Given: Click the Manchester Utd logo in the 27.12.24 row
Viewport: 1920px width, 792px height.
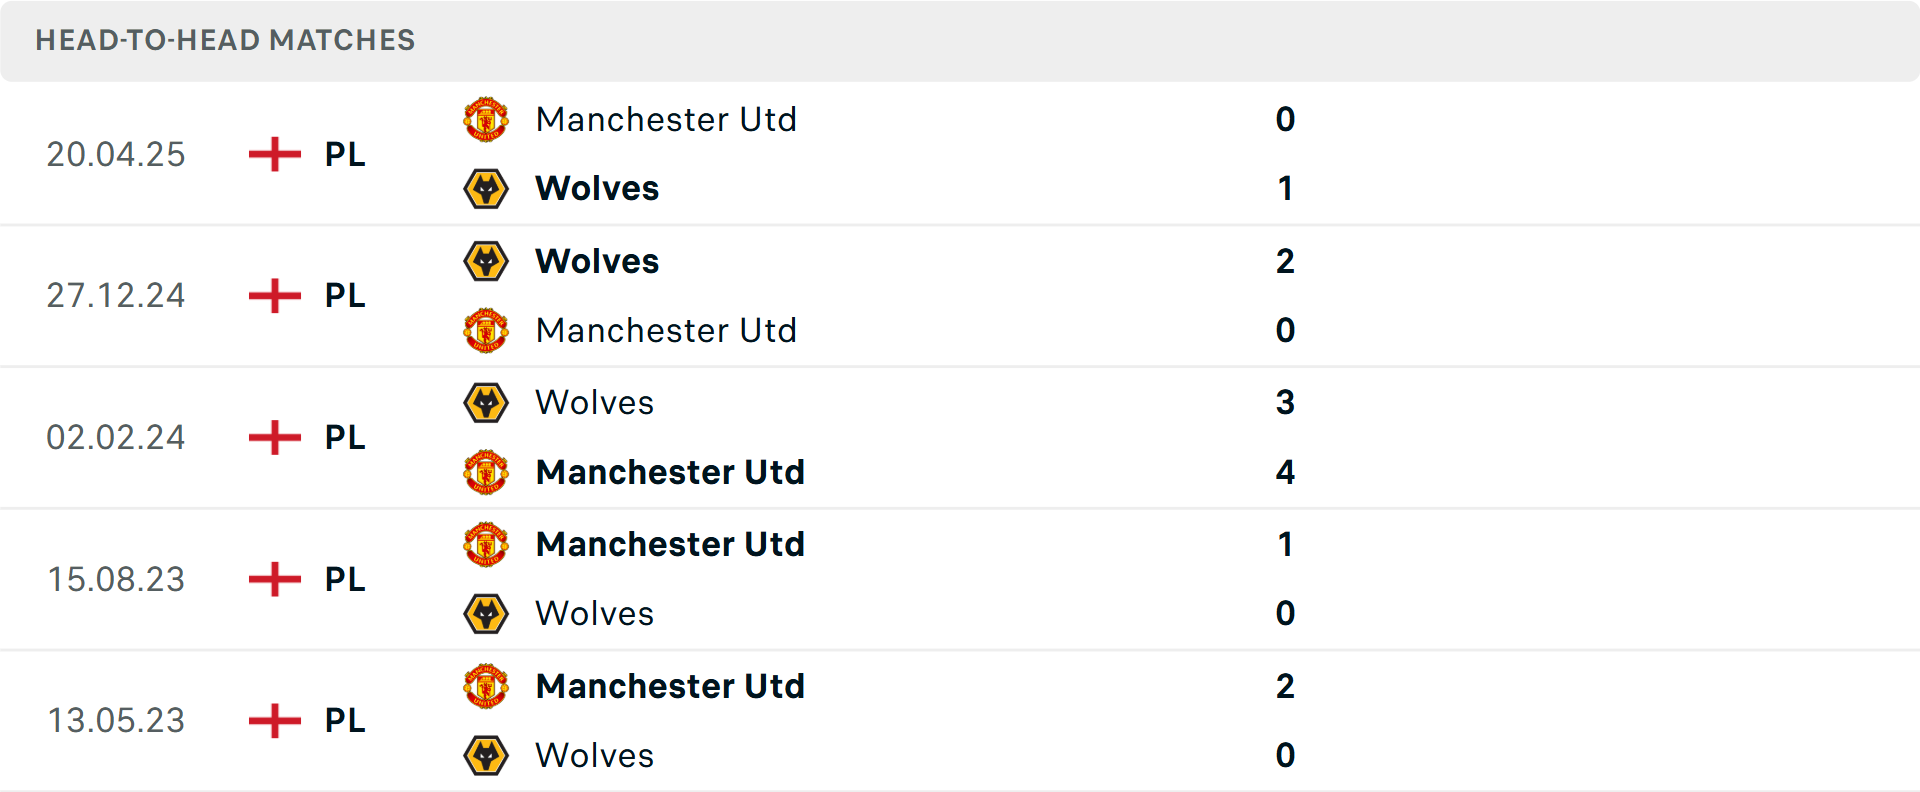Looking at the screenshot, I should pyautogui.click(x=486, y=330).
